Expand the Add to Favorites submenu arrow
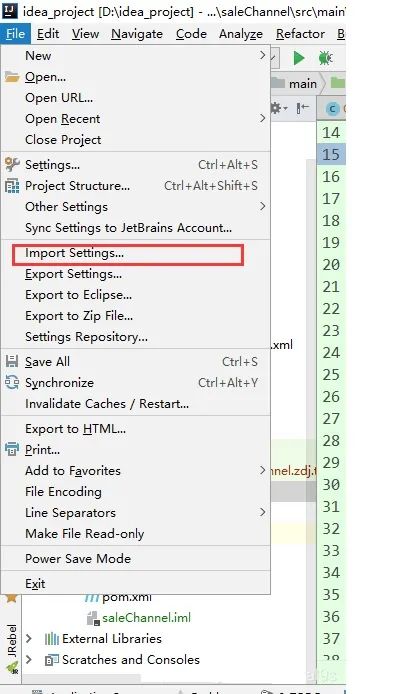Image resolution: width=396 pixels, height=694 pixels. (x=263, y=470)
